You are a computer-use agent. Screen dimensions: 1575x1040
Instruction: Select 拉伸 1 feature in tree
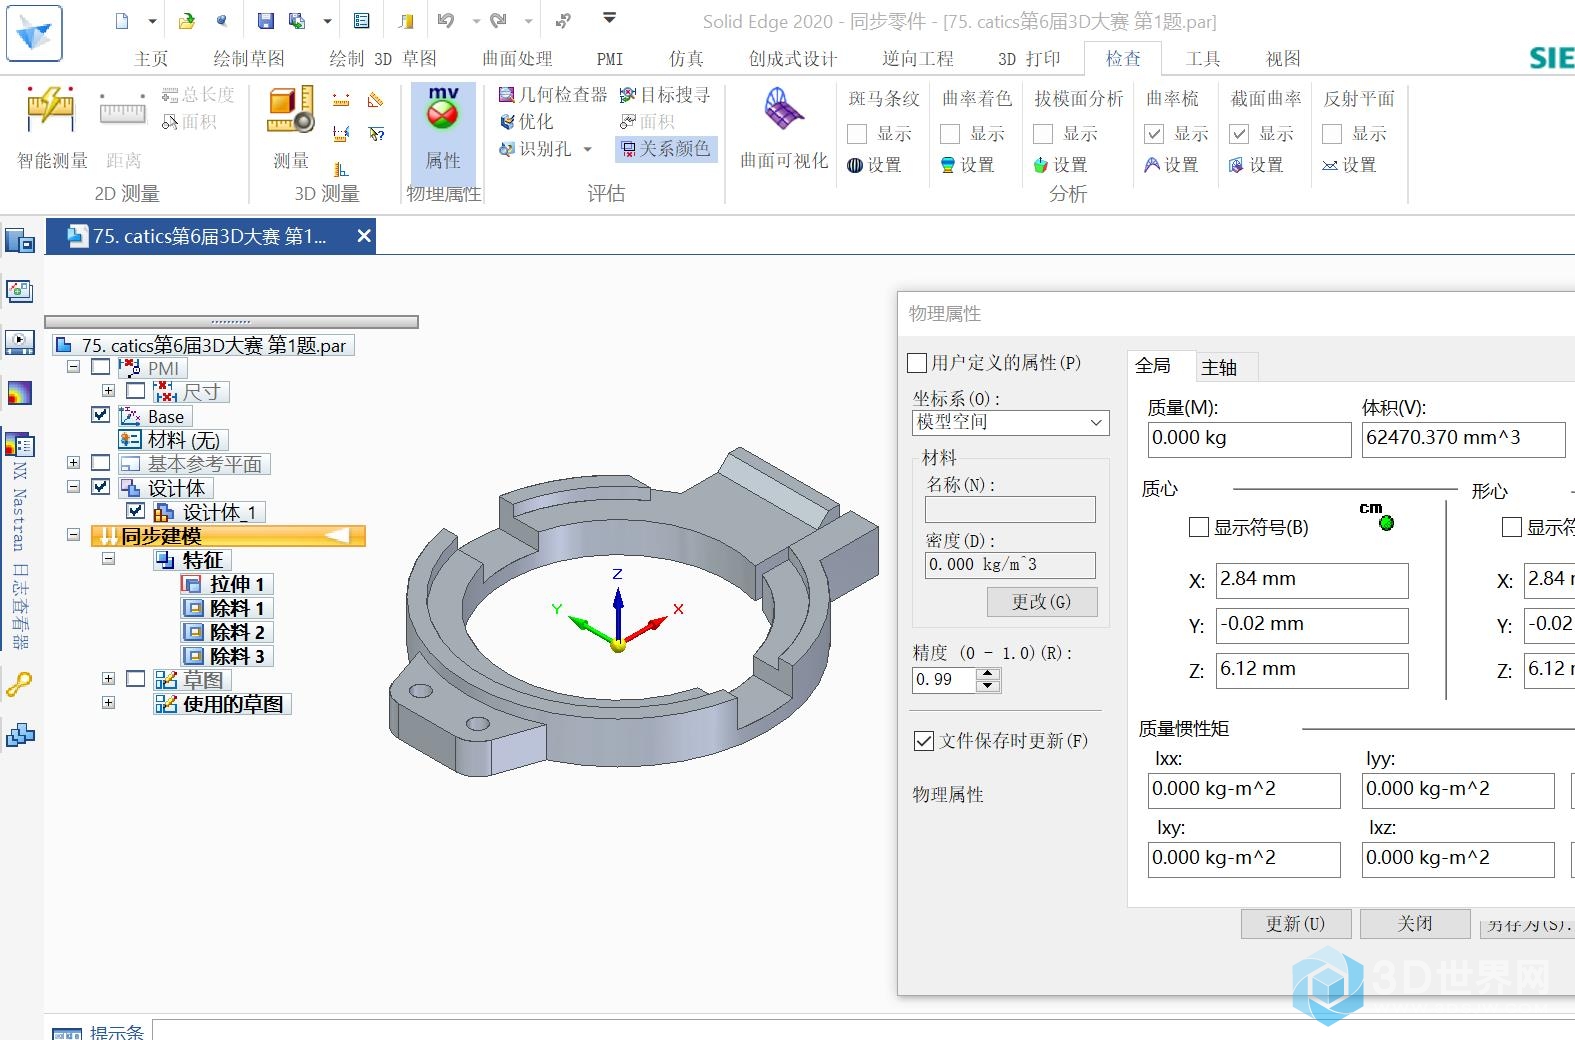226,584
